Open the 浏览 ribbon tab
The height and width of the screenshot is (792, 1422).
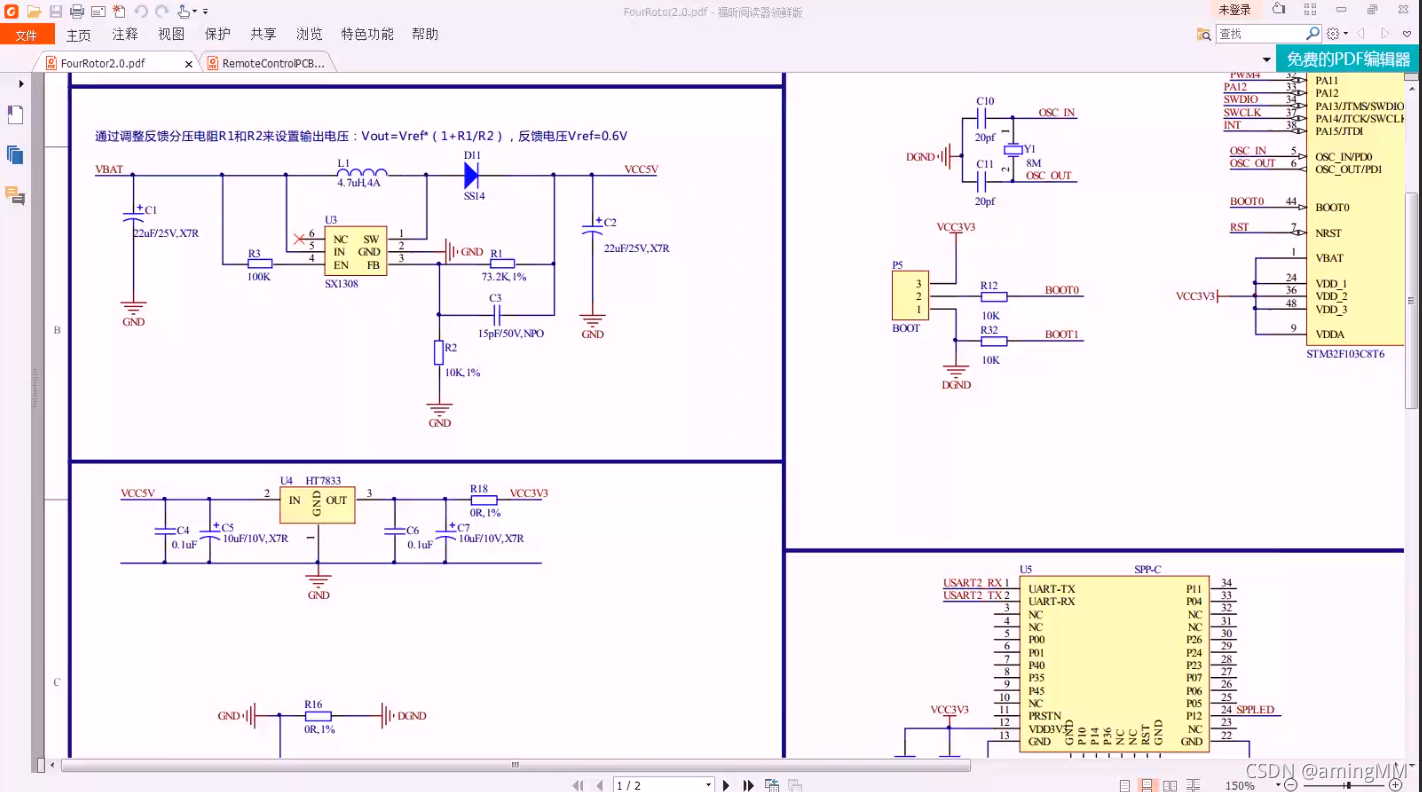click(309, 35)
